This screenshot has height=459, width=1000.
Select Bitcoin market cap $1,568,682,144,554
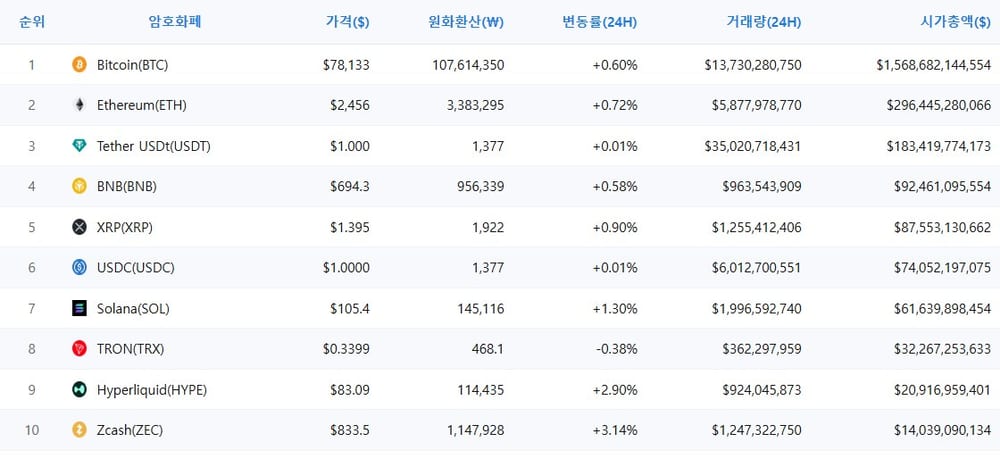934,65
